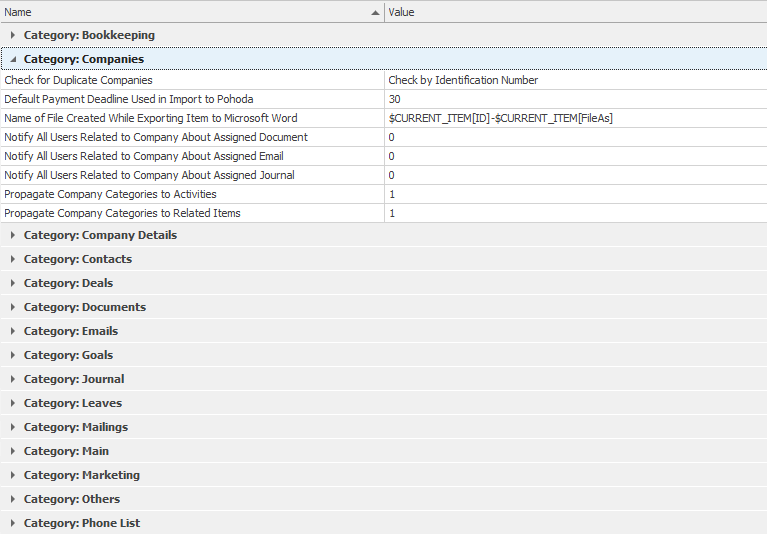Expand the Contacts category arrow

pos(13,259)
